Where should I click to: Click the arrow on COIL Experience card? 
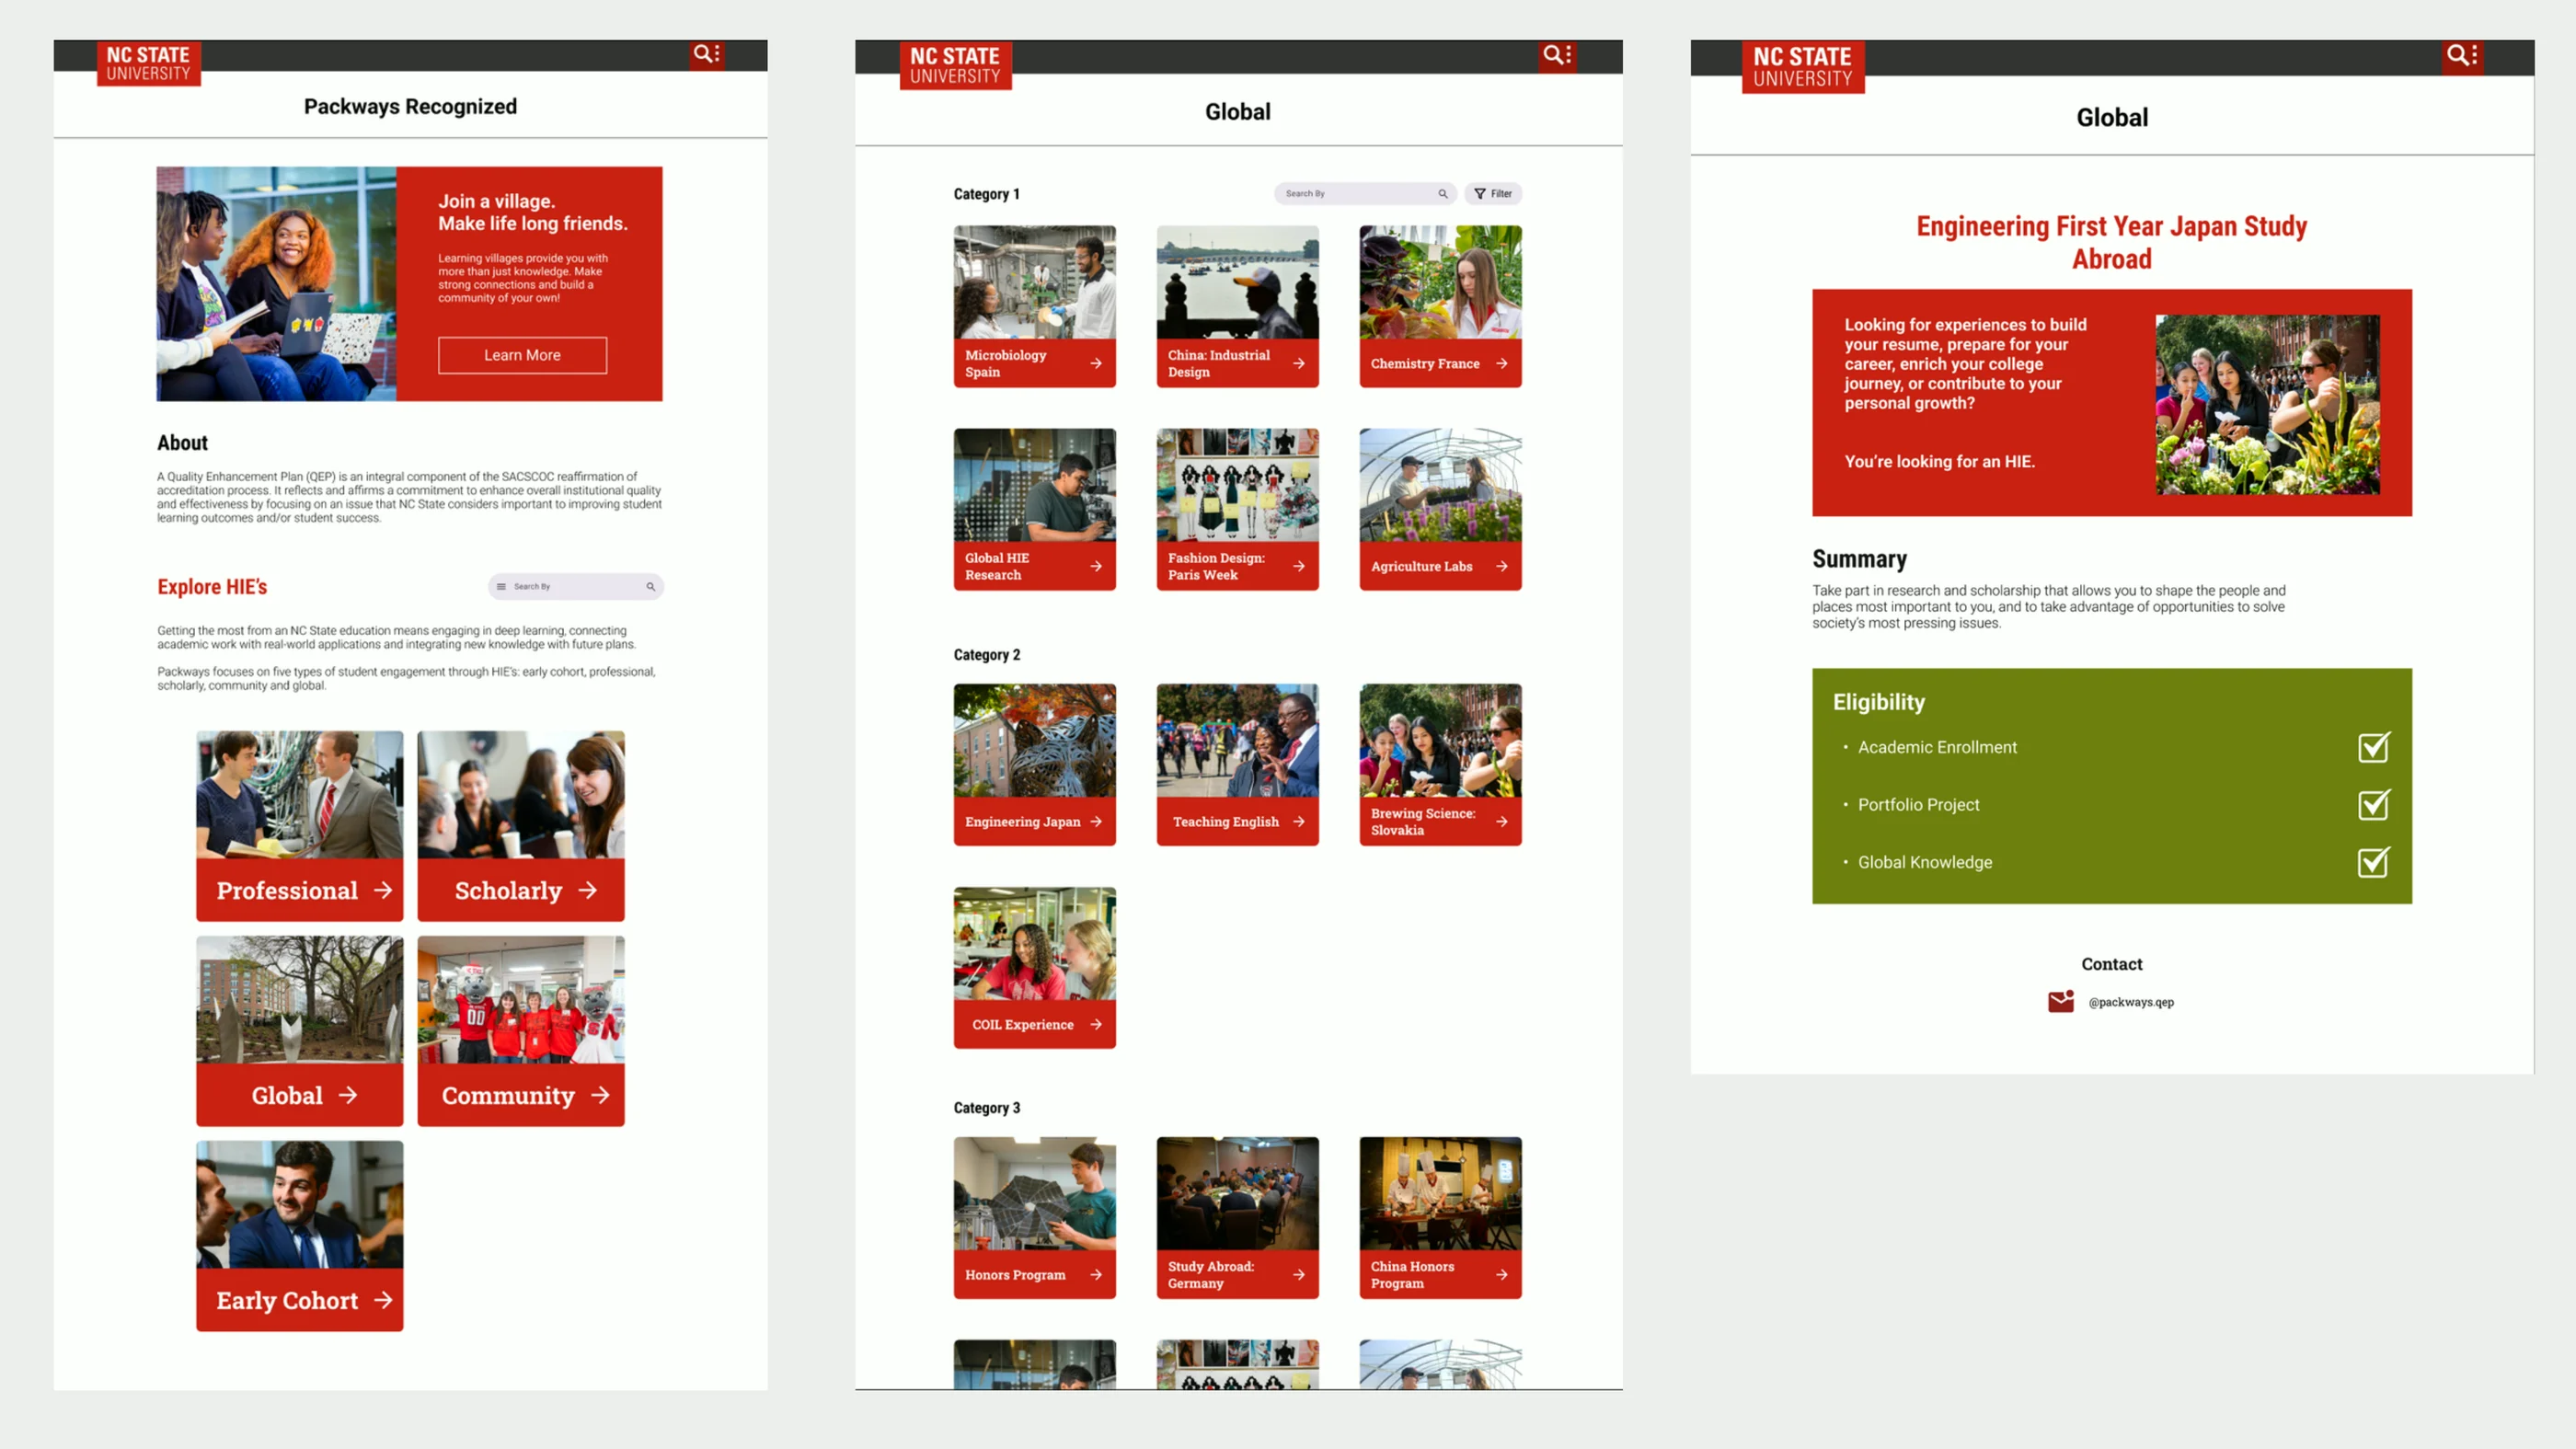(1096, 1024)
